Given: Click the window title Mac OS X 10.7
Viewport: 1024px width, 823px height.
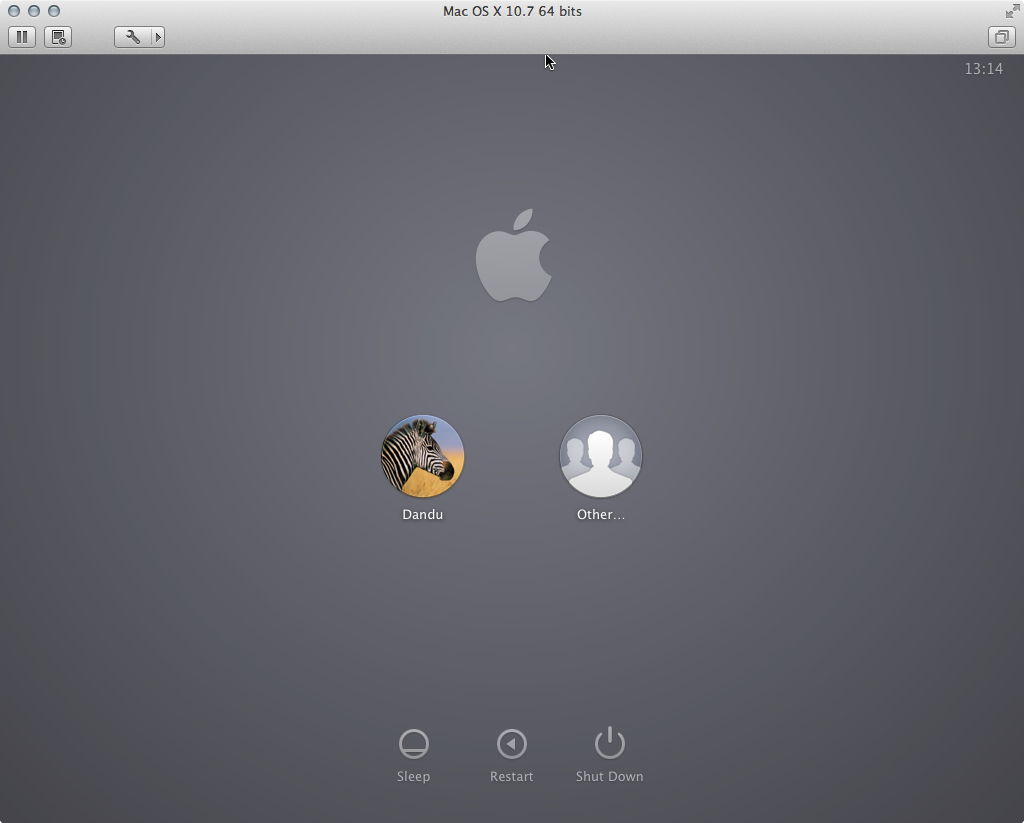Looking at the screenshot, I should point(512,11).
